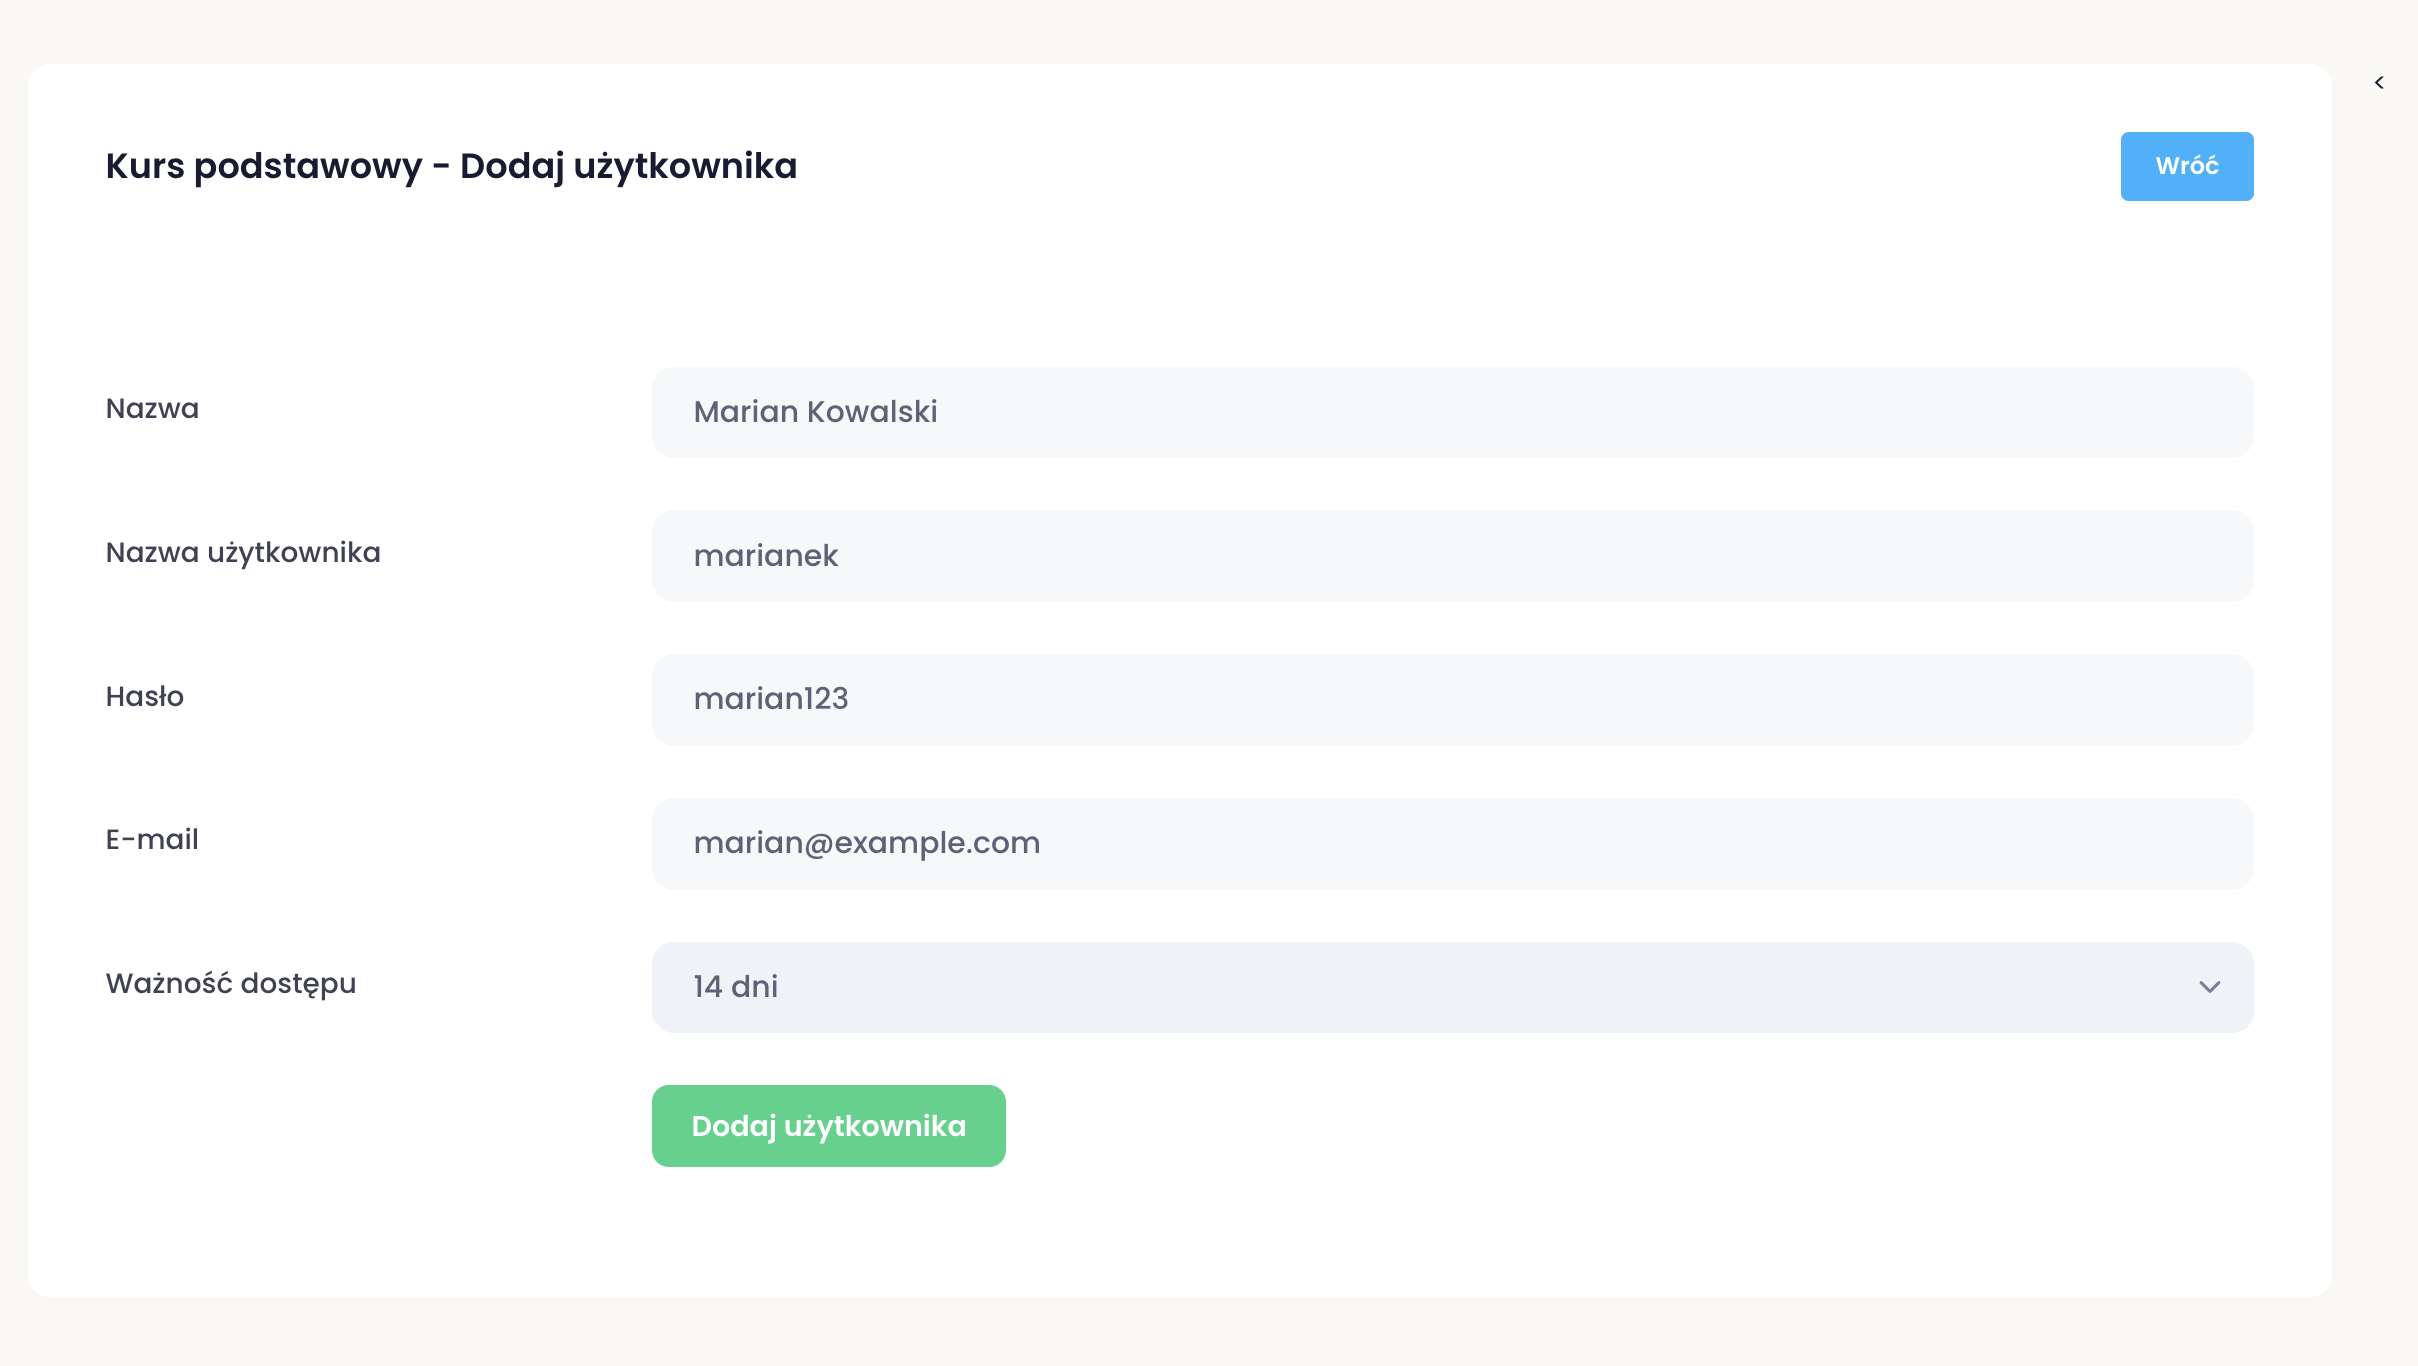Click the Nazwa użytkownika form label
This screenshot has width=2418, height=1366.
[243, 553]
